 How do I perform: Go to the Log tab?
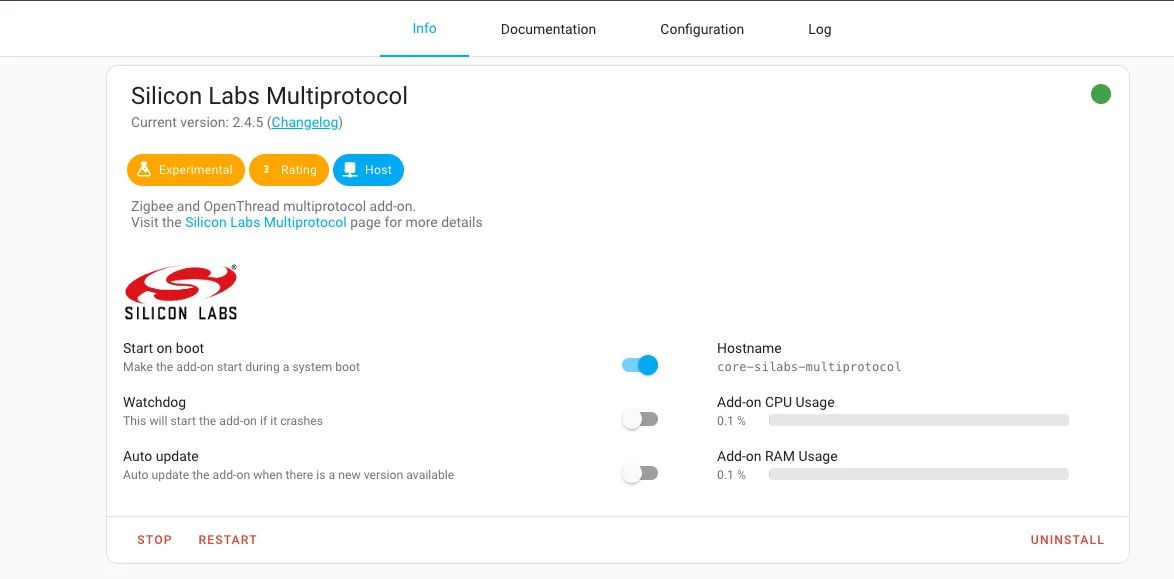pos(819,29)
